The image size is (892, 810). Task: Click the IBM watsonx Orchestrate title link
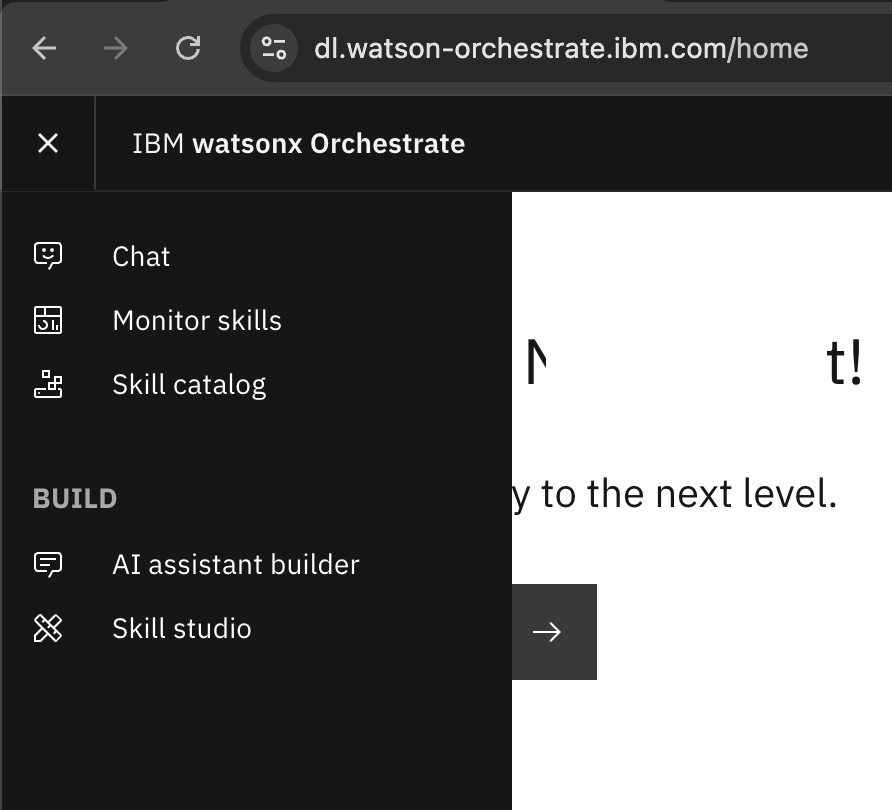(298, 144)
